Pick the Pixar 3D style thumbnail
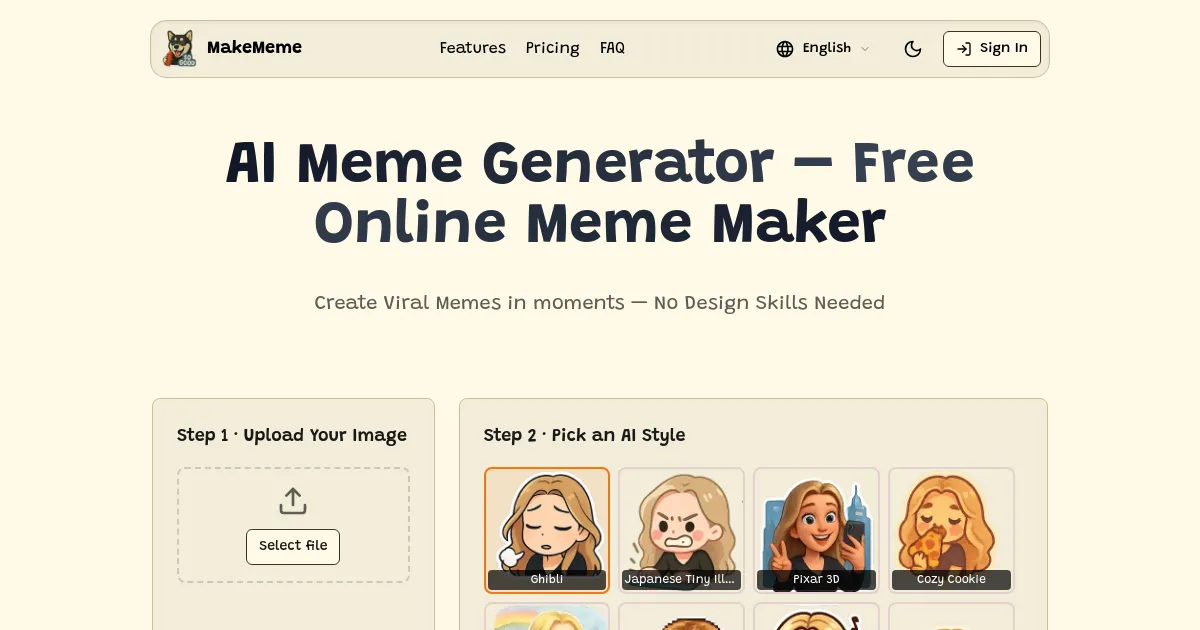1200x630 pixels. 816,530
